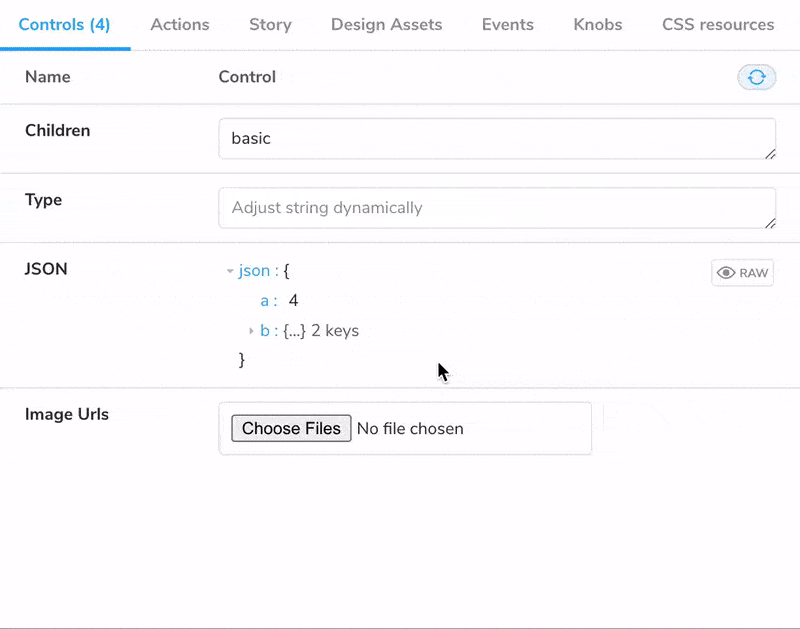Click the Image Urls row label
800x629 pixels.
(67, 414)
